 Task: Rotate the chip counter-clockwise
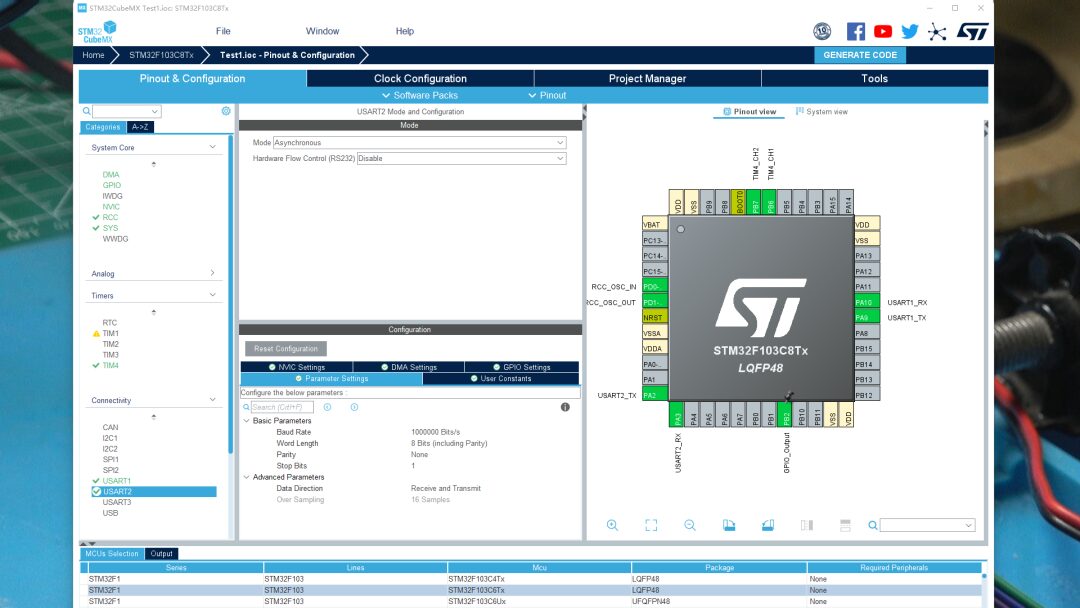768,525
